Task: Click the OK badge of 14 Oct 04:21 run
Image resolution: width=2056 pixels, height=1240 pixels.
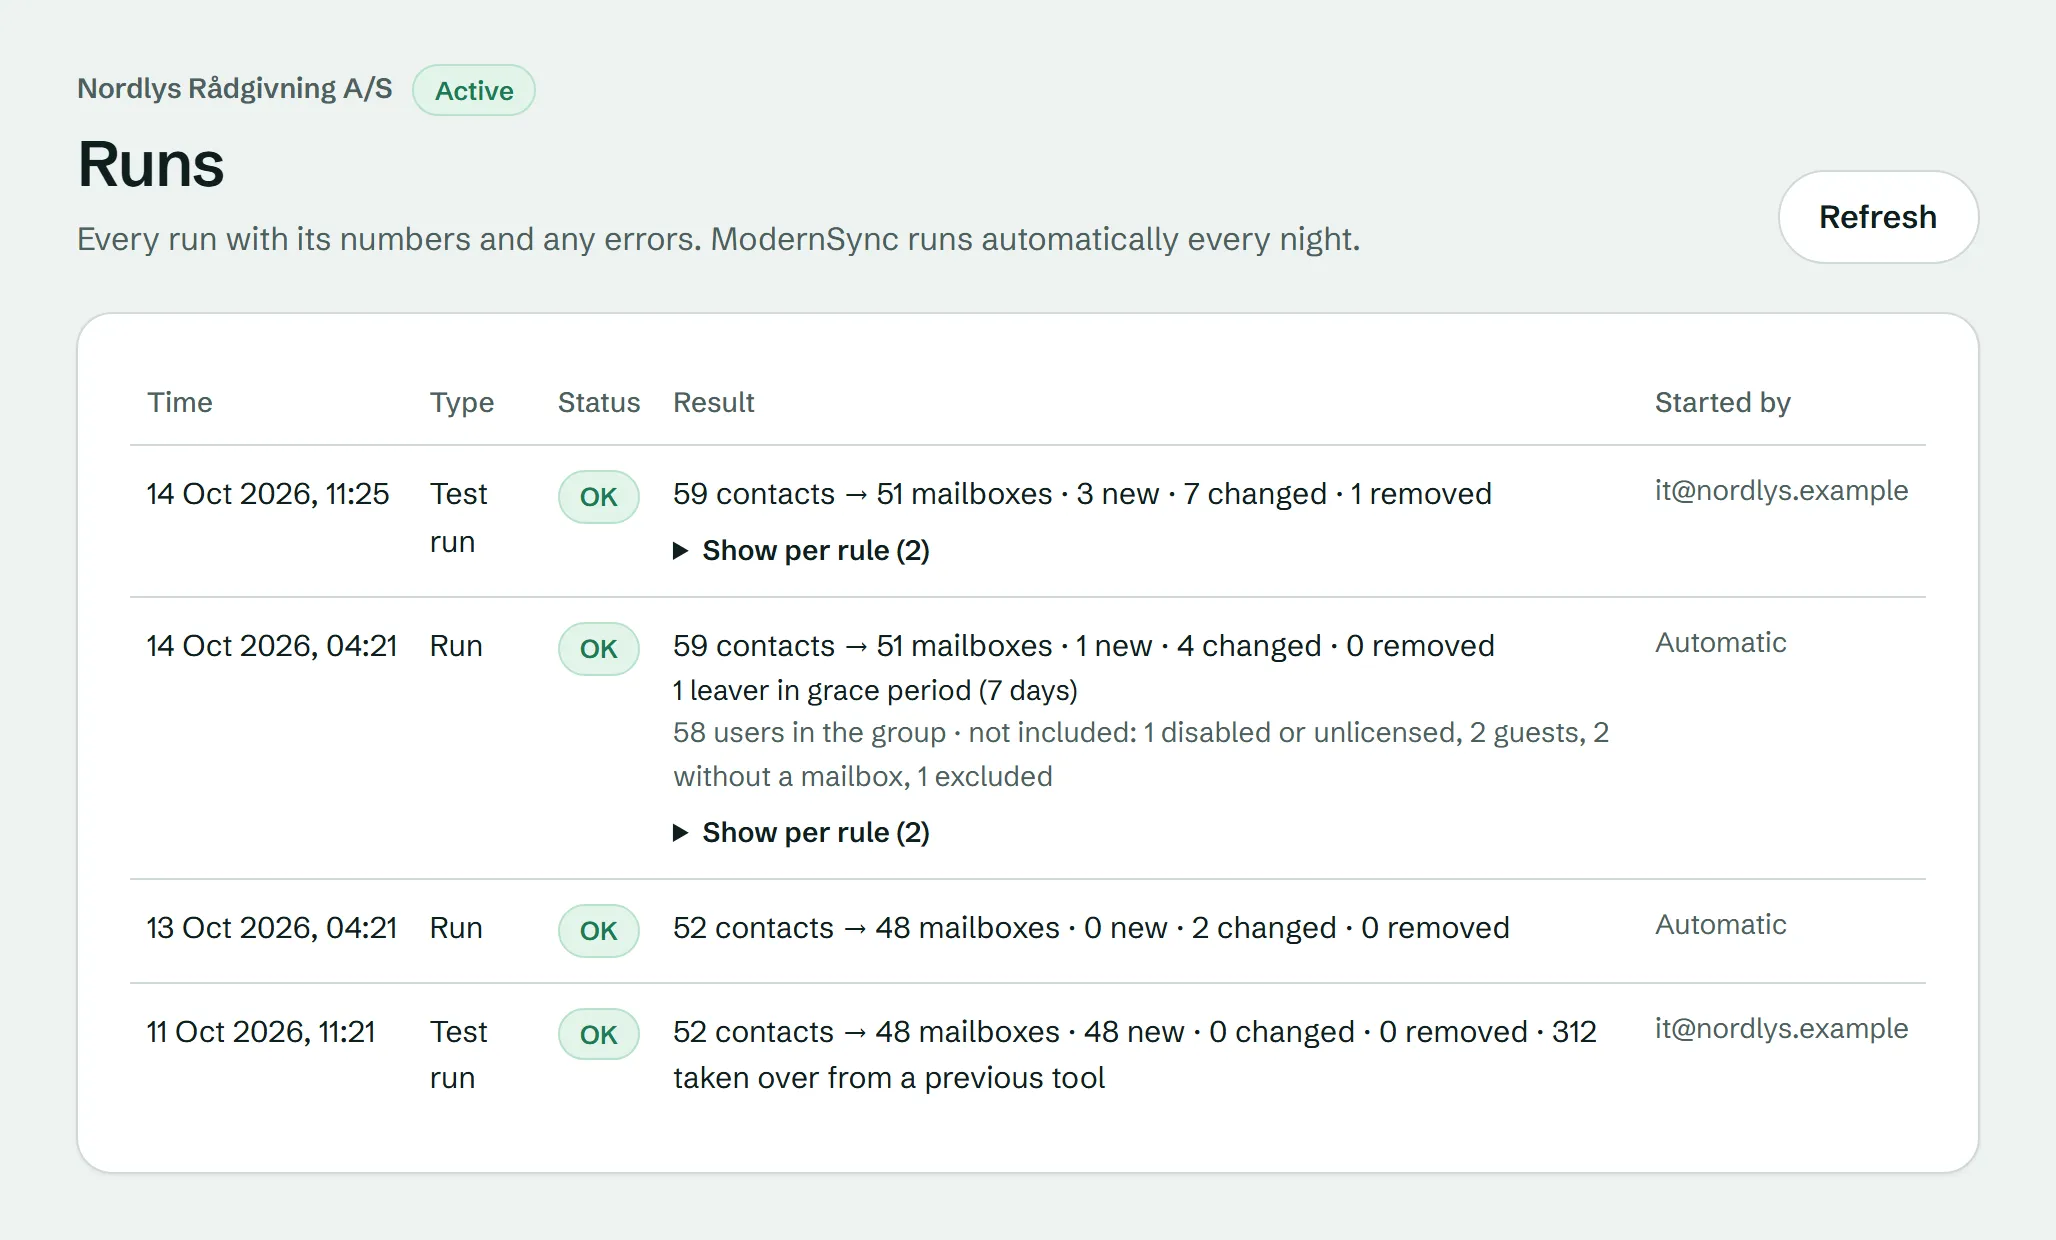Action: pos(598,649)
